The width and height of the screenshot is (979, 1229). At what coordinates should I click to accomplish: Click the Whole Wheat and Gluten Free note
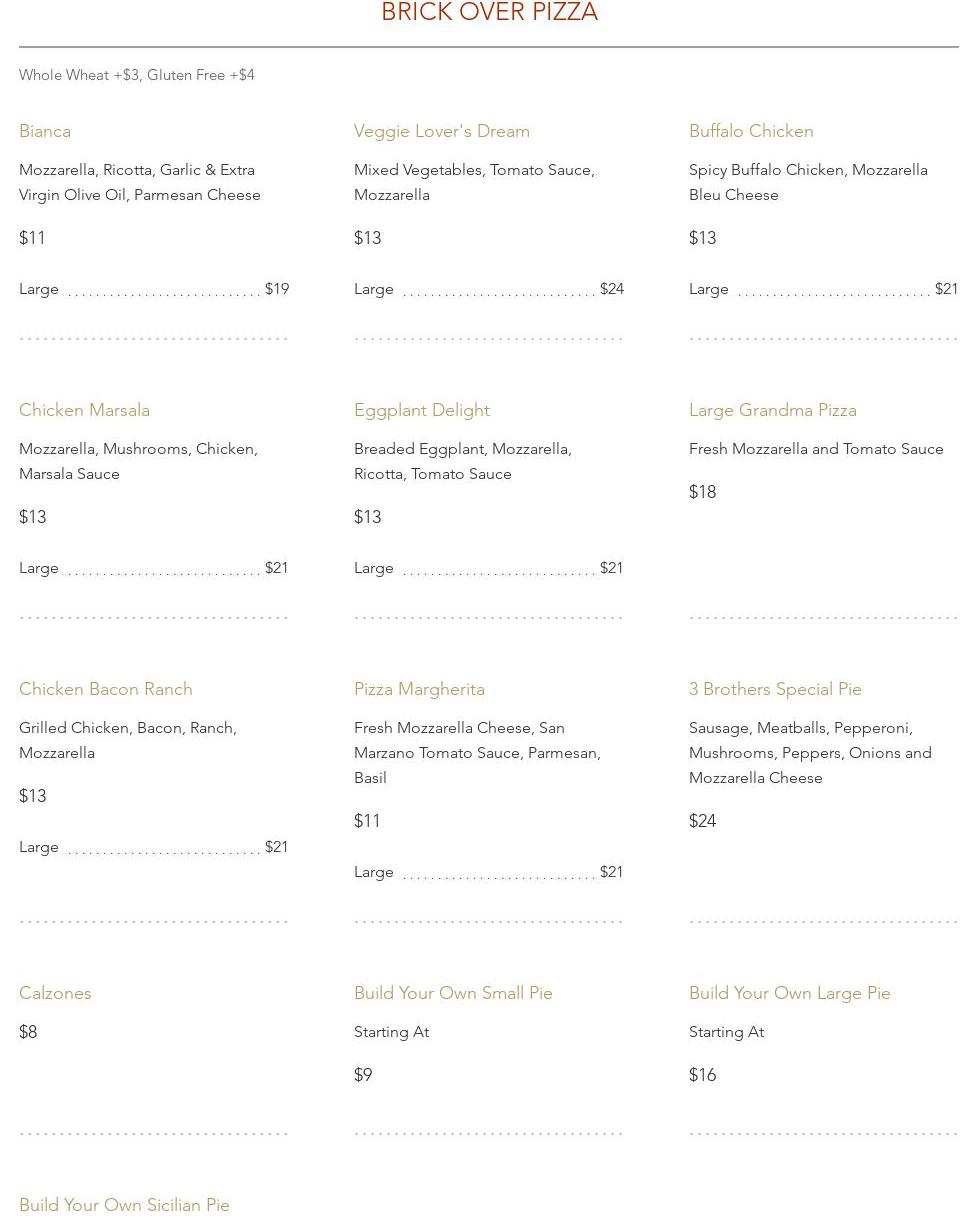[x=137, y=75]
